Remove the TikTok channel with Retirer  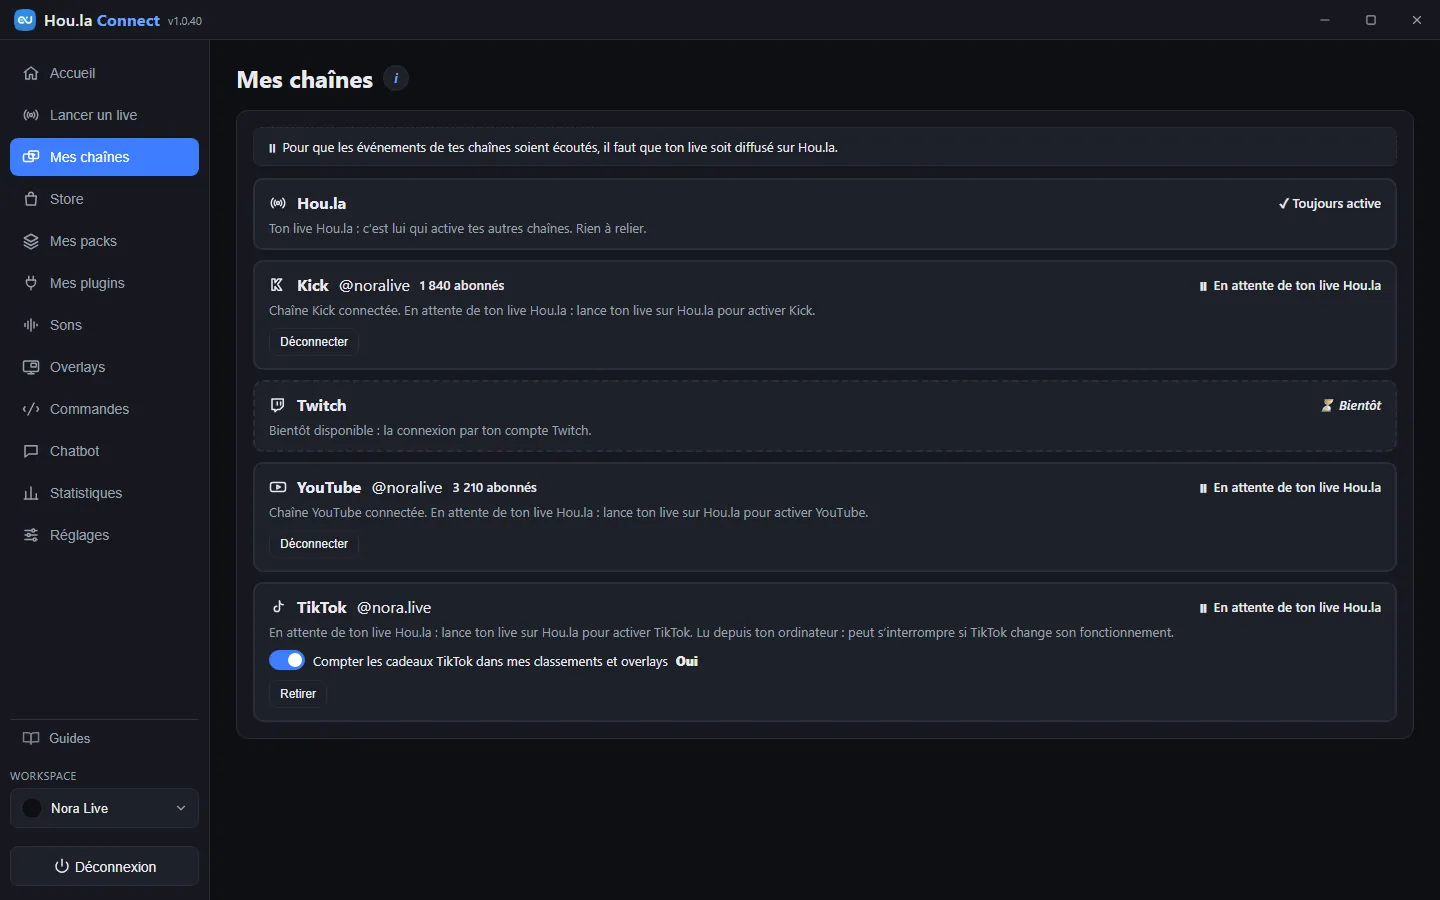pos(298,694)
